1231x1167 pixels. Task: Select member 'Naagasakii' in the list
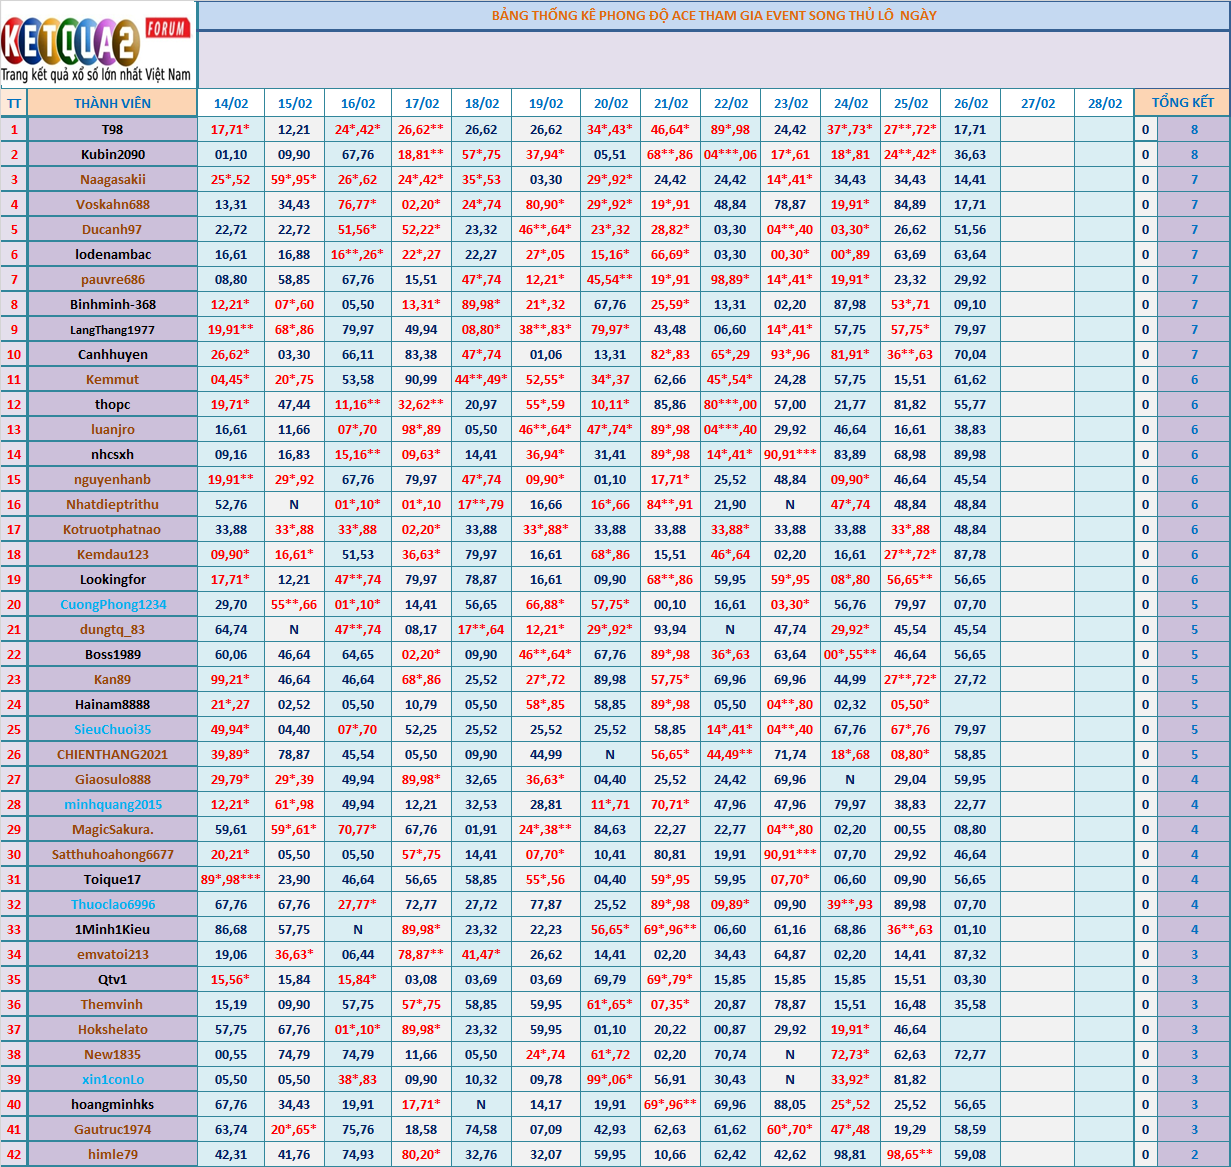point(112,179)
